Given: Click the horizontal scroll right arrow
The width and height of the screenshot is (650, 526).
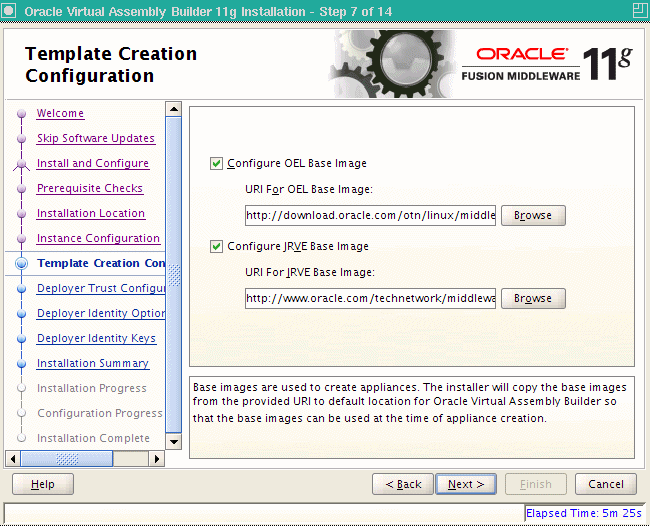Looking at the screenshot, I should (x=157, y=459).
